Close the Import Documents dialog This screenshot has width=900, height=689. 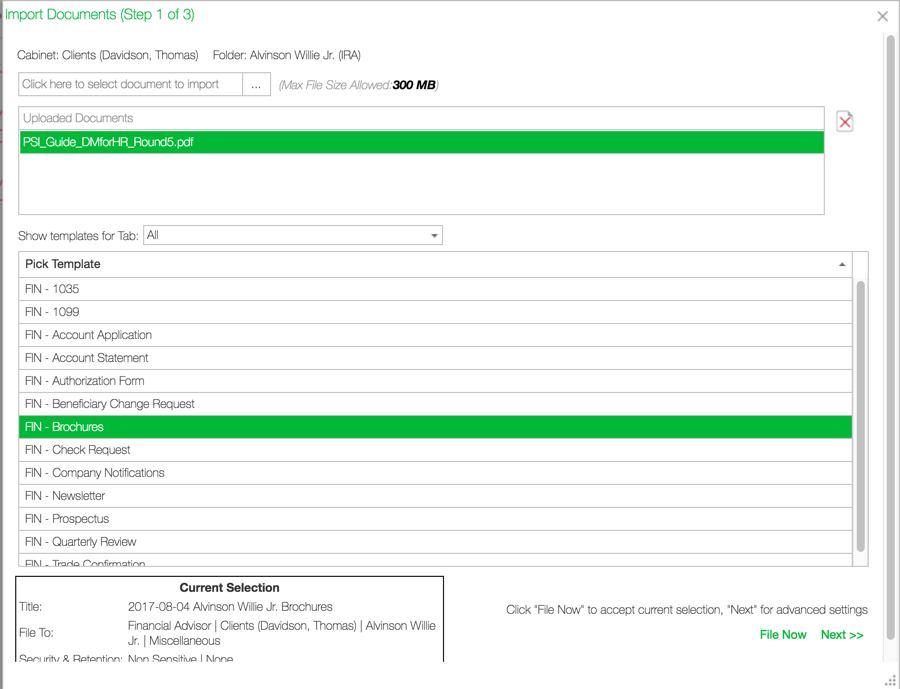pos(882,16)
